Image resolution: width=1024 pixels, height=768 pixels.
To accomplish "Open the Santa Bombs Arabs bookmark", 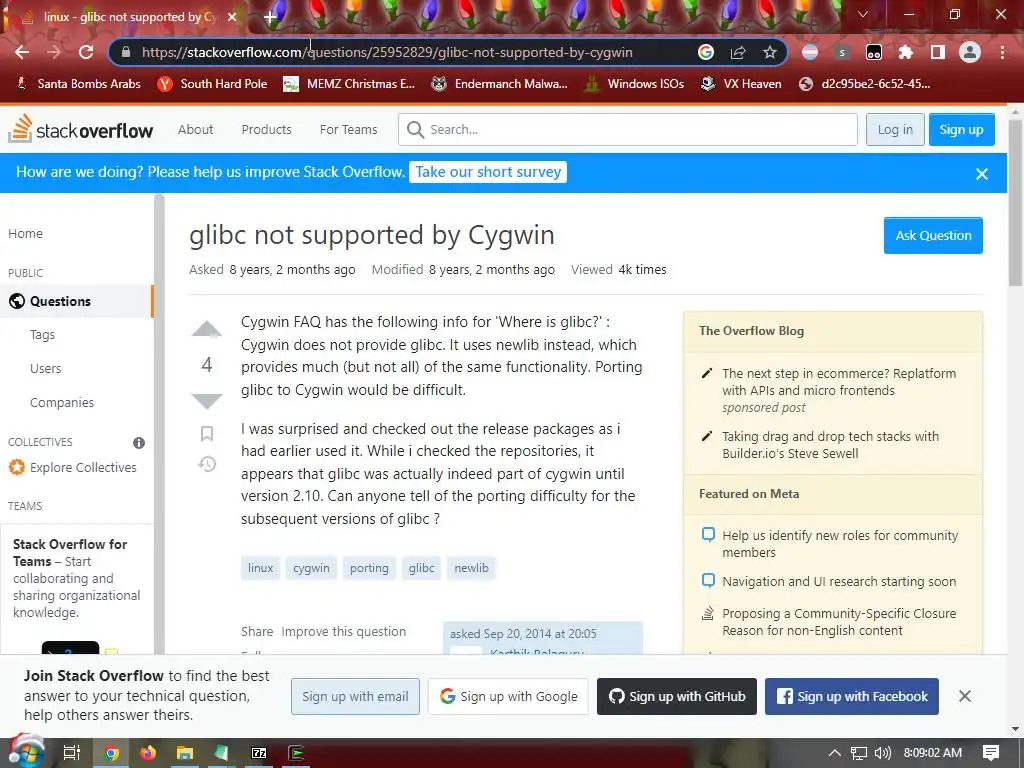I will point(78,84).
